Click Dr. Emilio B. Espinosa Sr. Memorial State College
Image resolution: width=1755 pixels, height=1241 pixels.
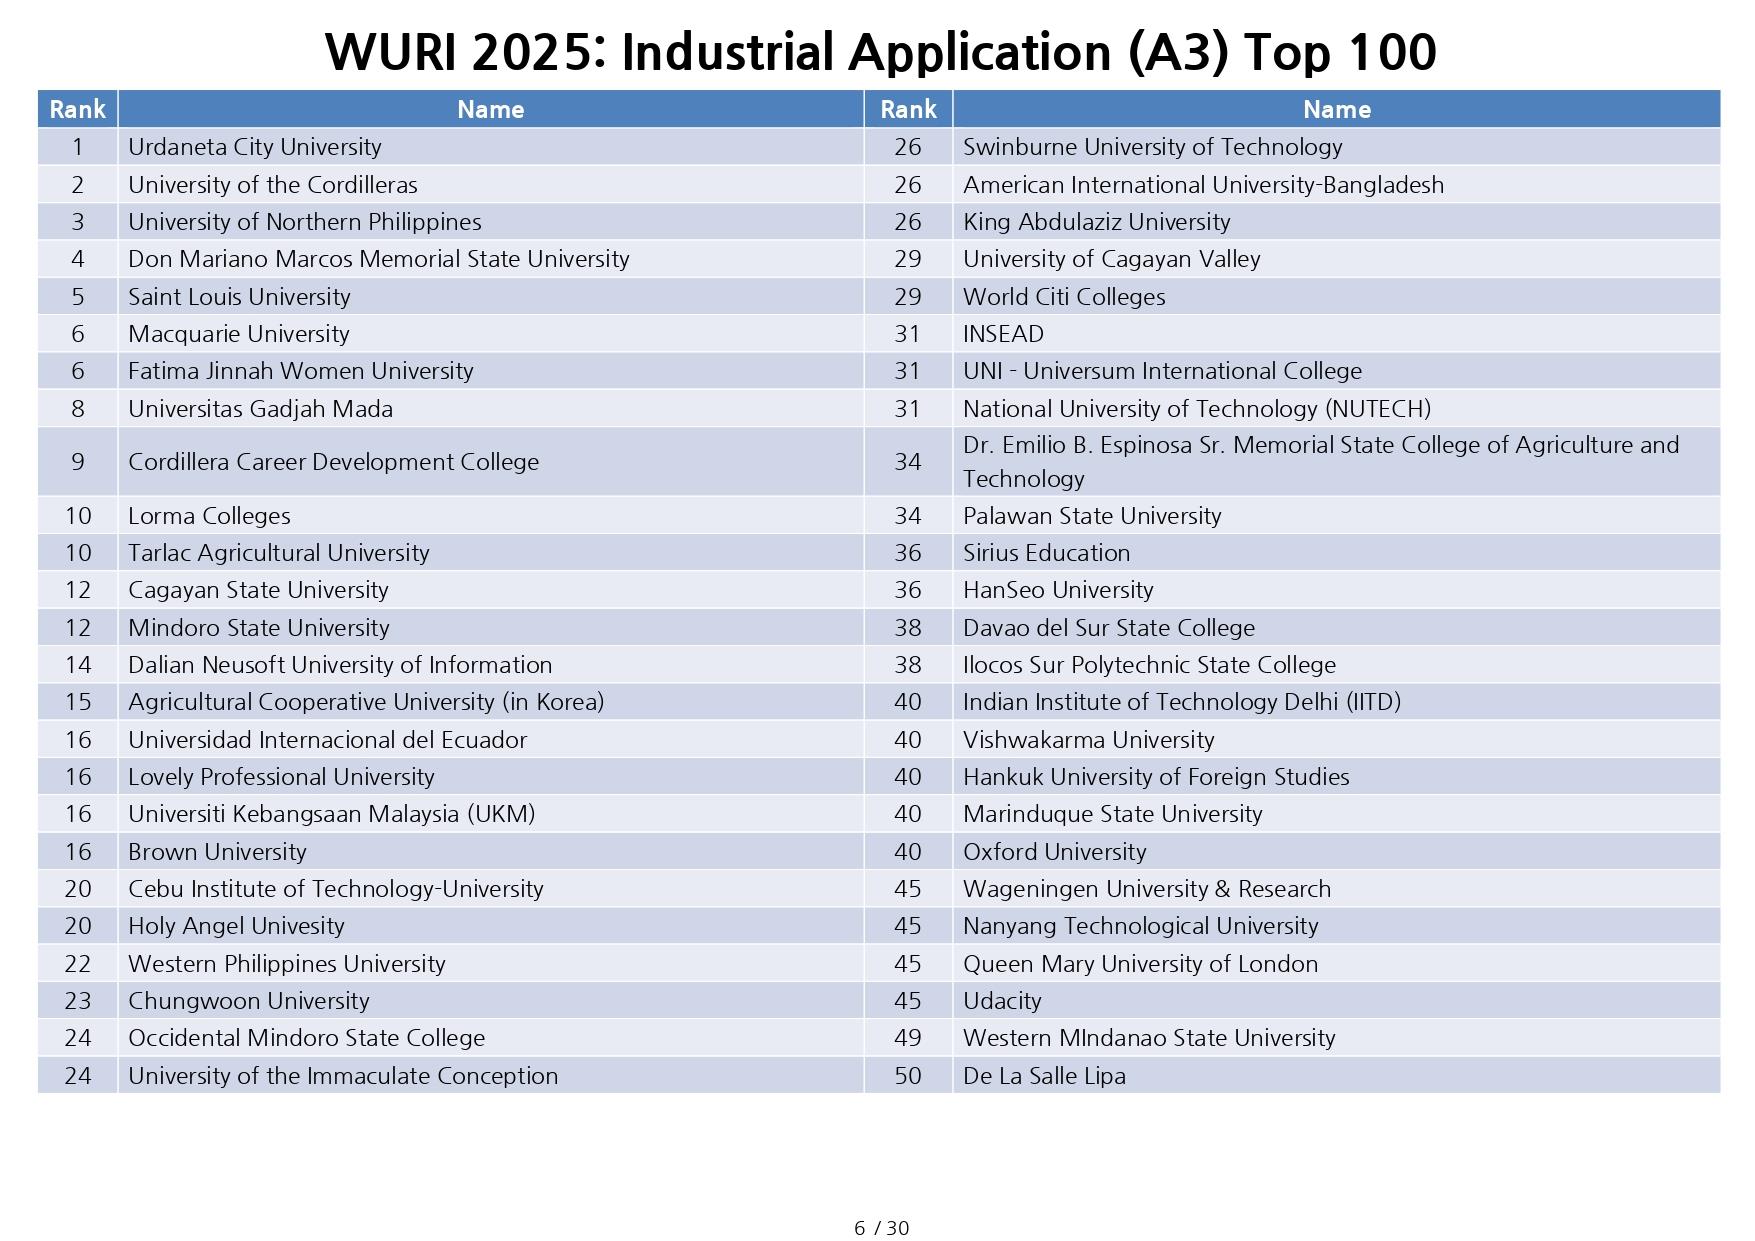point(1321,462)
